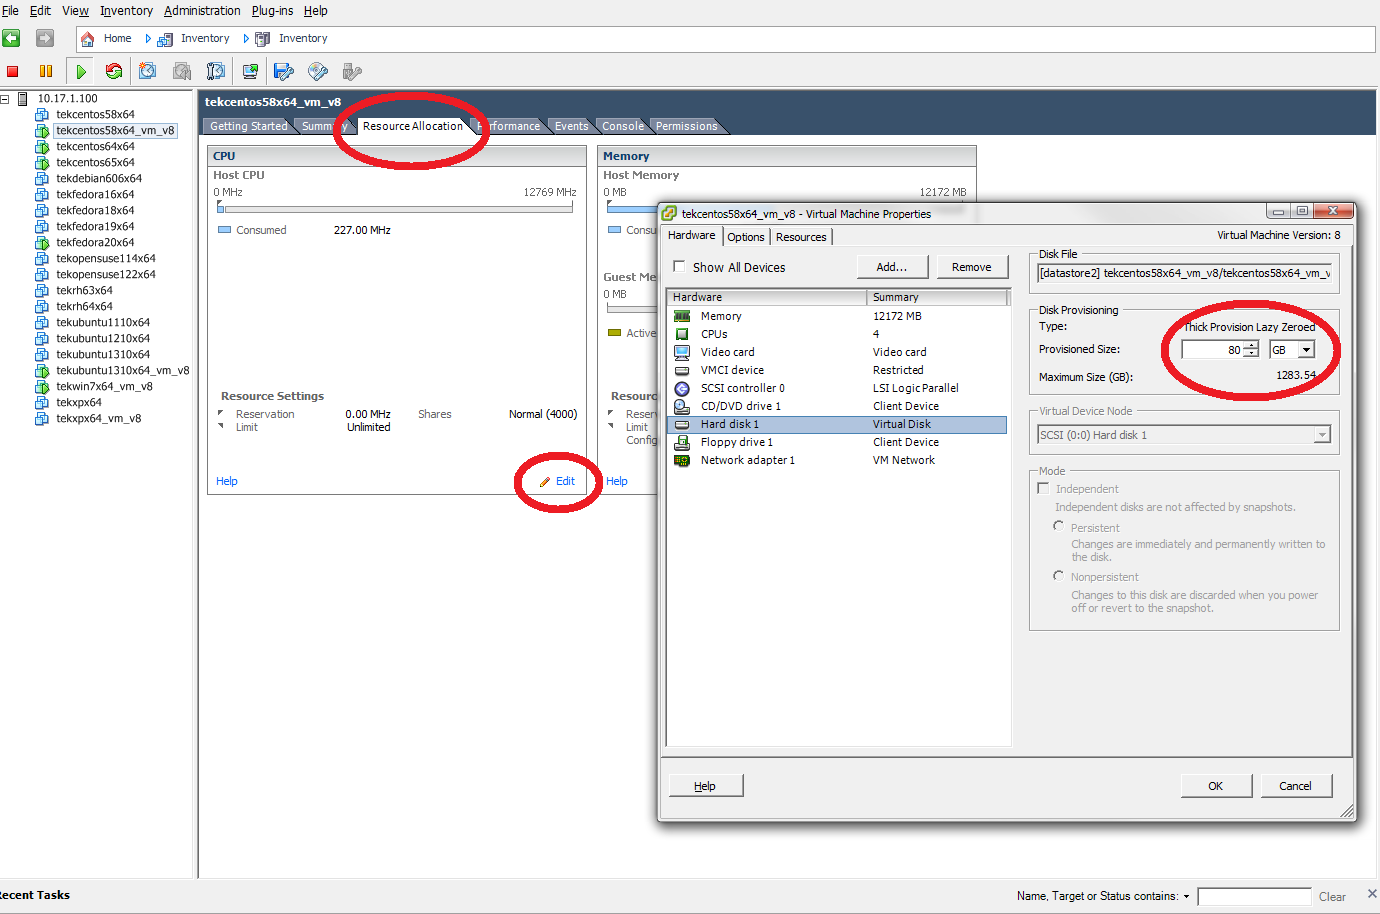
Task: Click the host server icon for 10.17.1.100
Action: [x=23, y=98]
